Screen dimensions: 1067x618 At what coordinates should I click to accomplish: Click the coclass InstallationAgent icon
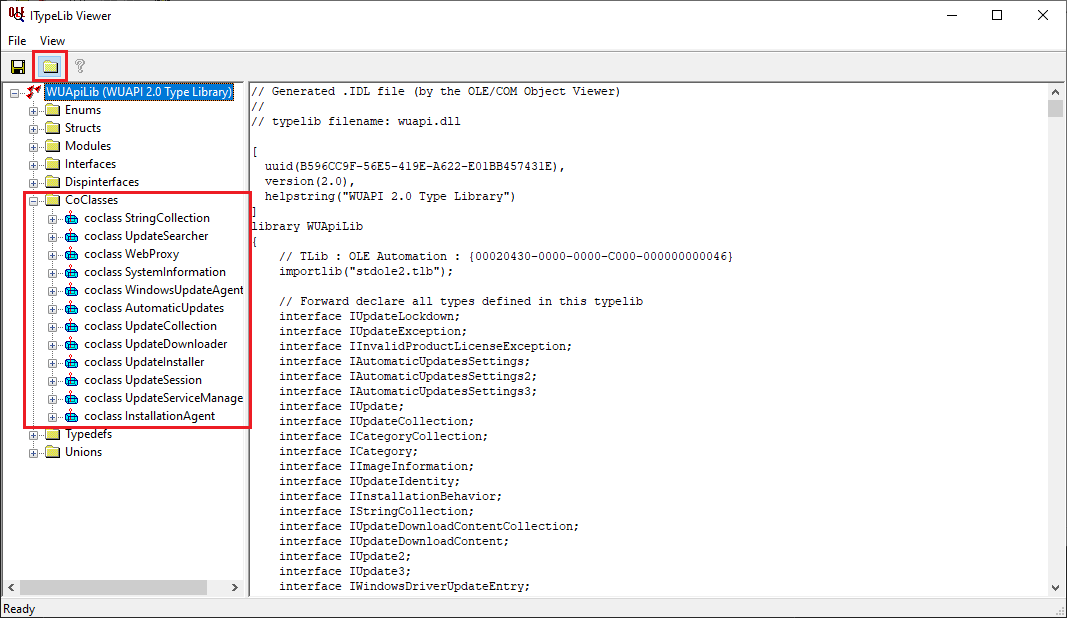71,417
